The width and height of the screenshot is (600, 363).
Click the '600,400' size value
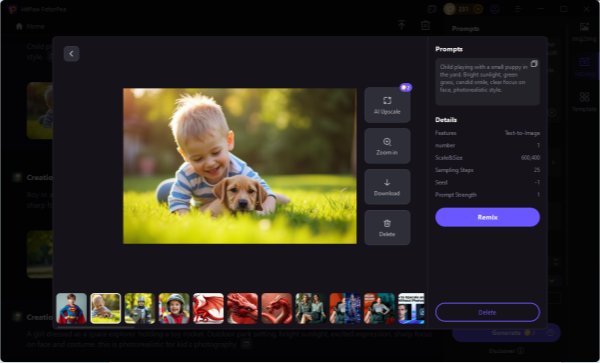(530, 158)
